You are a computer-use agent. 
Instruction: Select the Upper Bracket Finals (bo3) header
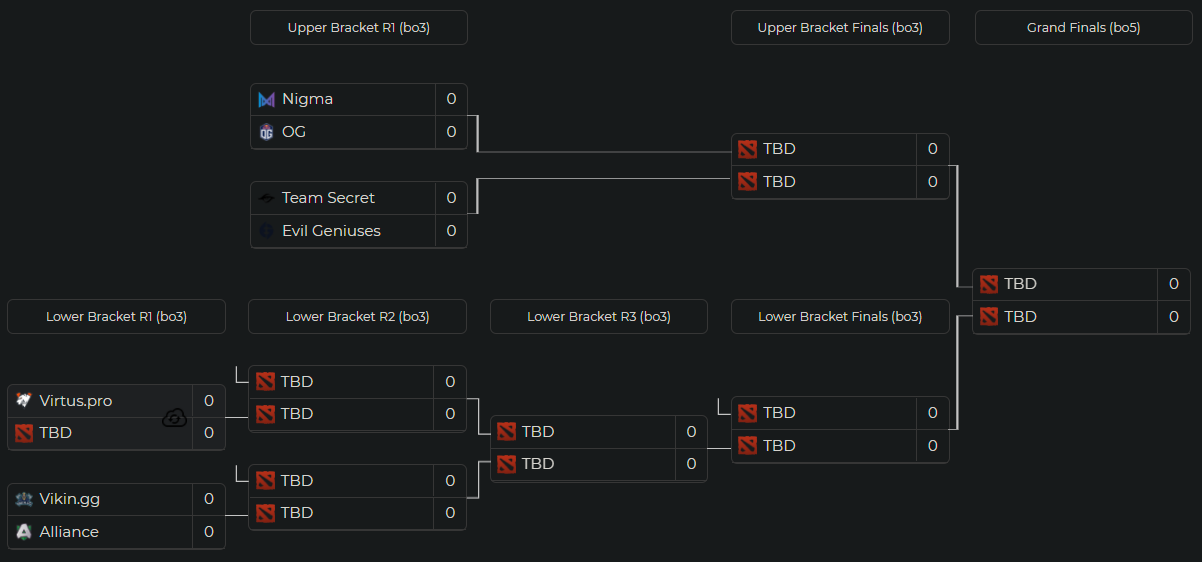coord(840,28)
